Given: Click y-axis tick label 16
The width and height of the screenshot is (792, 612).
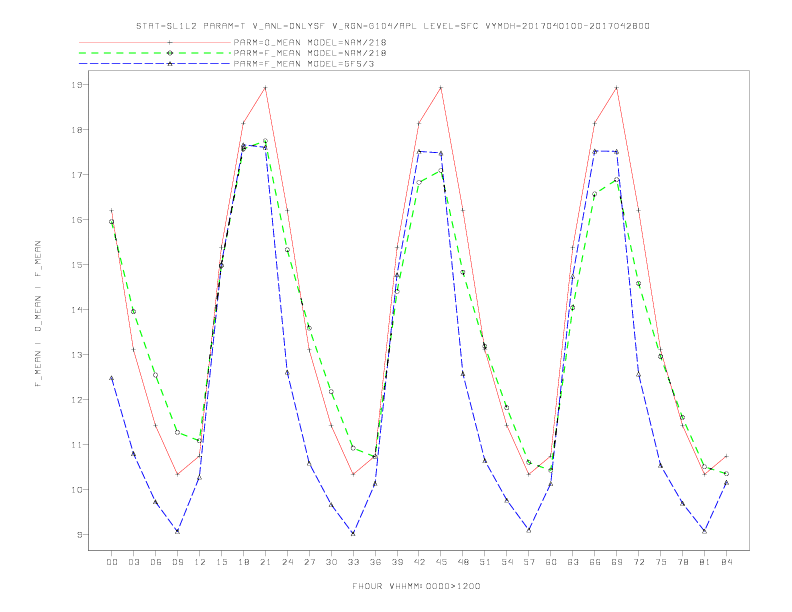Looking at the screenshot, I should click(76, 220).
